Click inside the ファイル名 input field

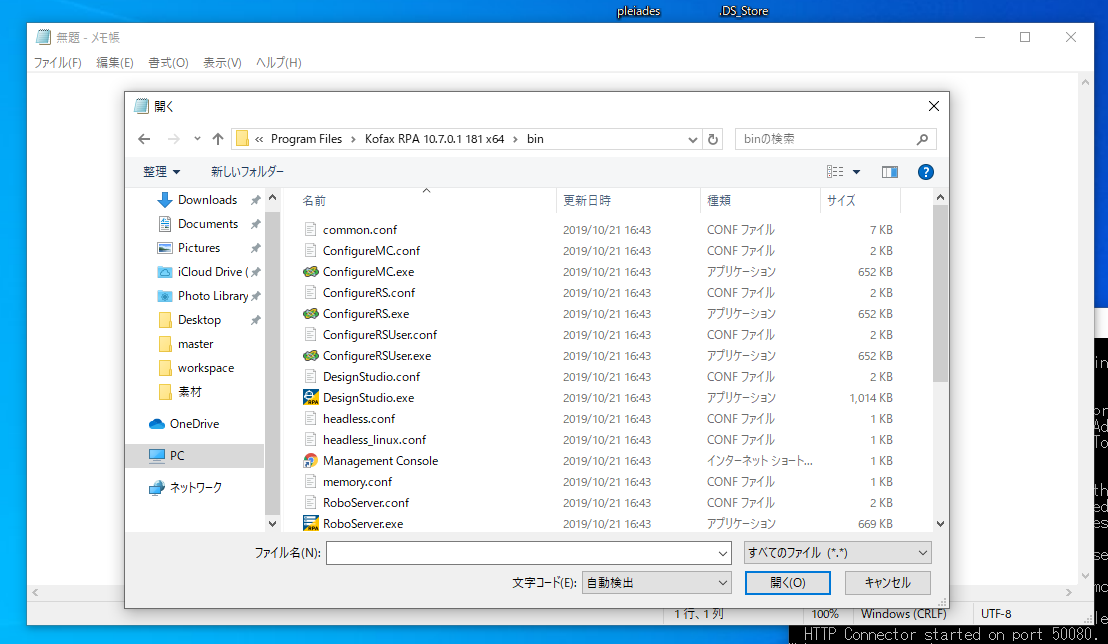click(528, 551)
